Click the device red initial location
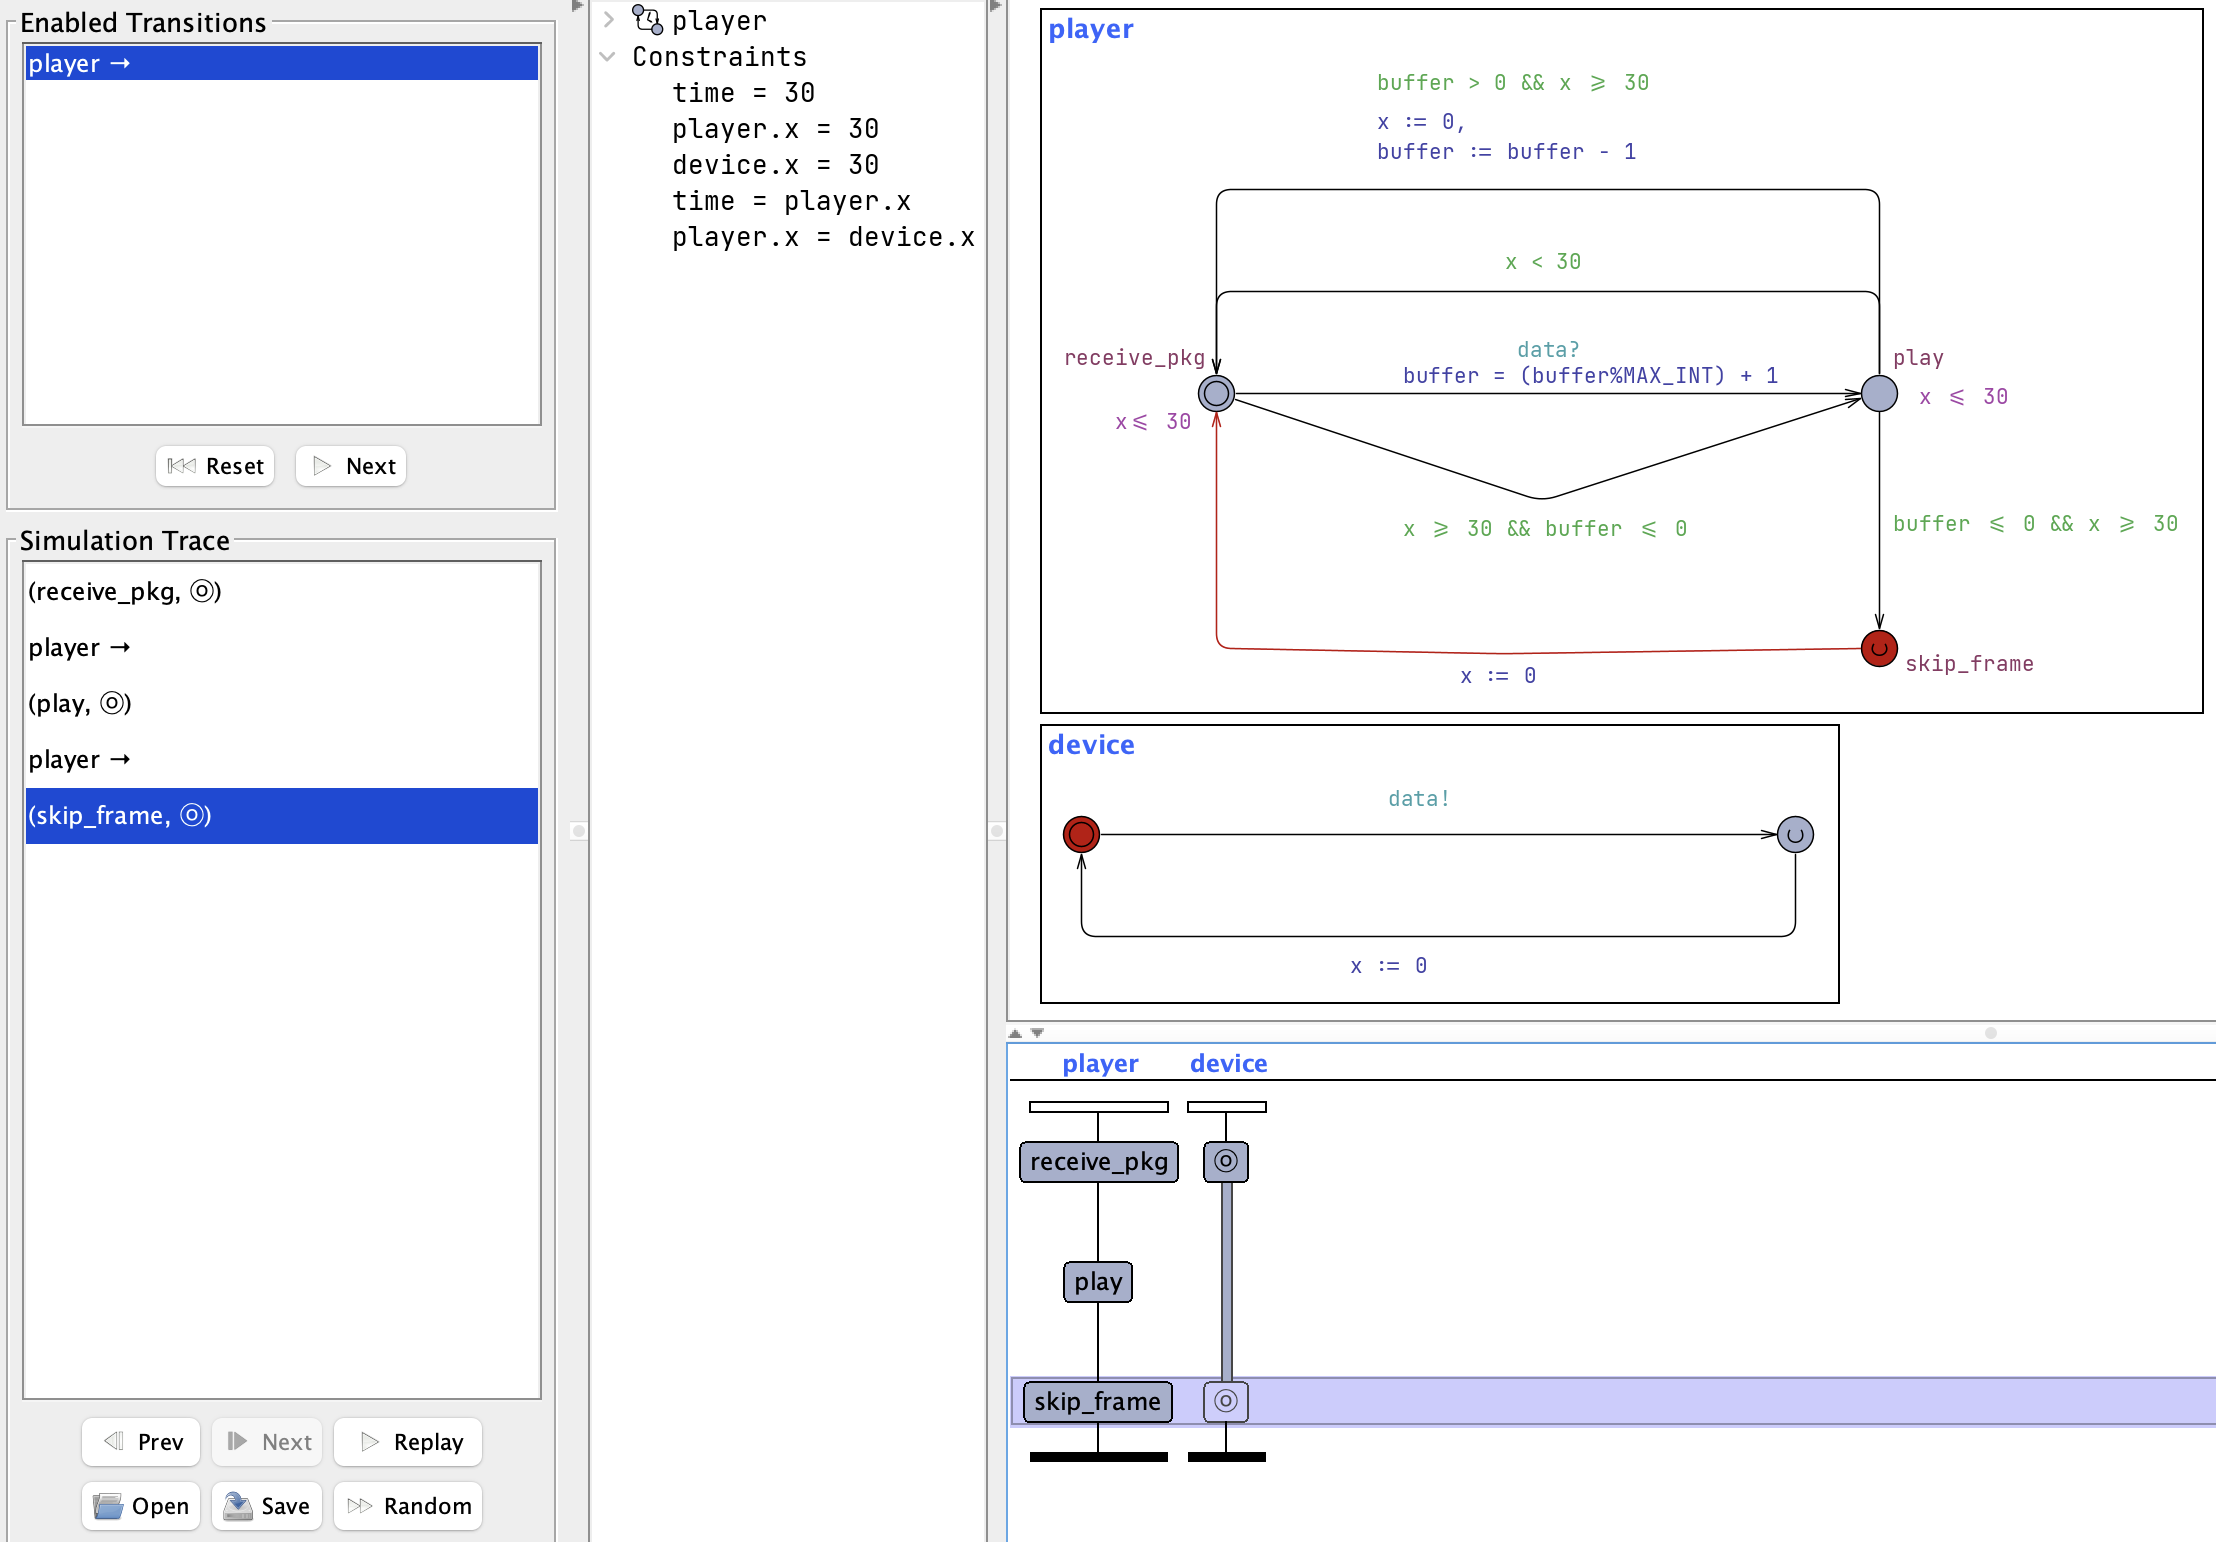Image resolution: width=2216 pixels, height=1542 pixels. [1081, 833]
